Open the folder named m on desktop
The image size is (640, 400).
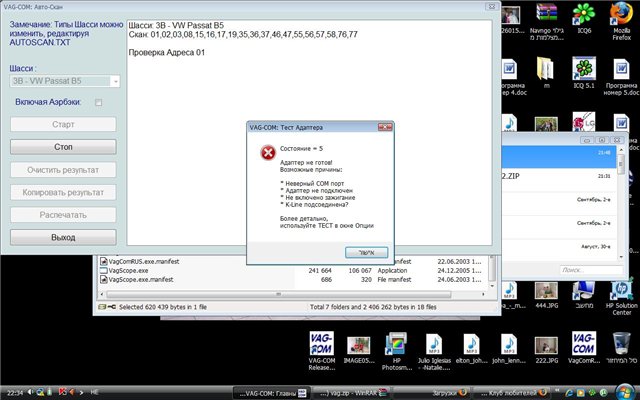pyautogui.click(x=547, y=74)
